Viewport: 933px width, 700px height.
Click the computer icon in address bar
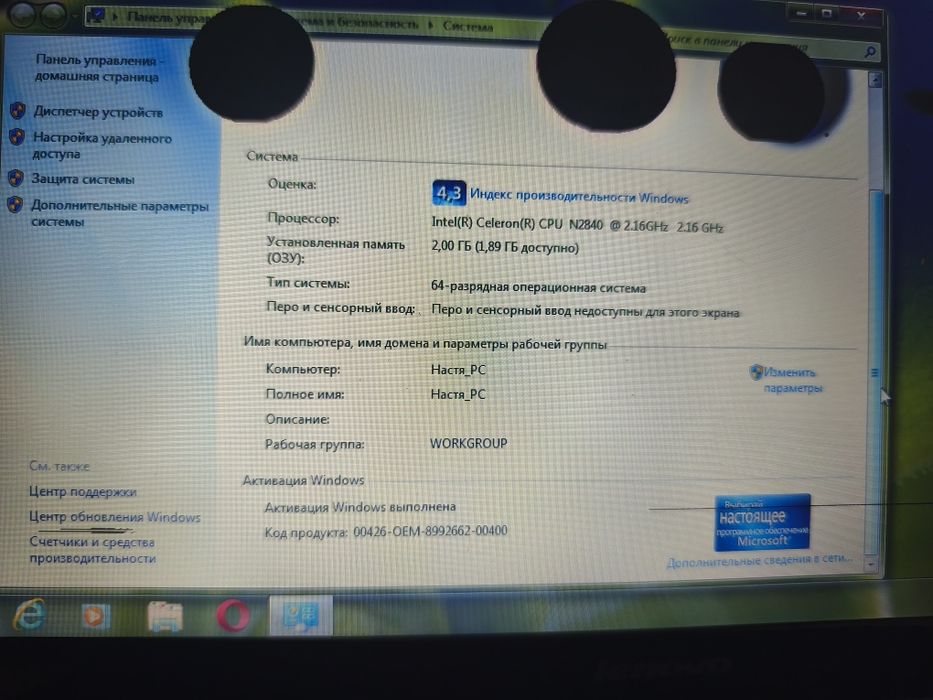point(95,16)
